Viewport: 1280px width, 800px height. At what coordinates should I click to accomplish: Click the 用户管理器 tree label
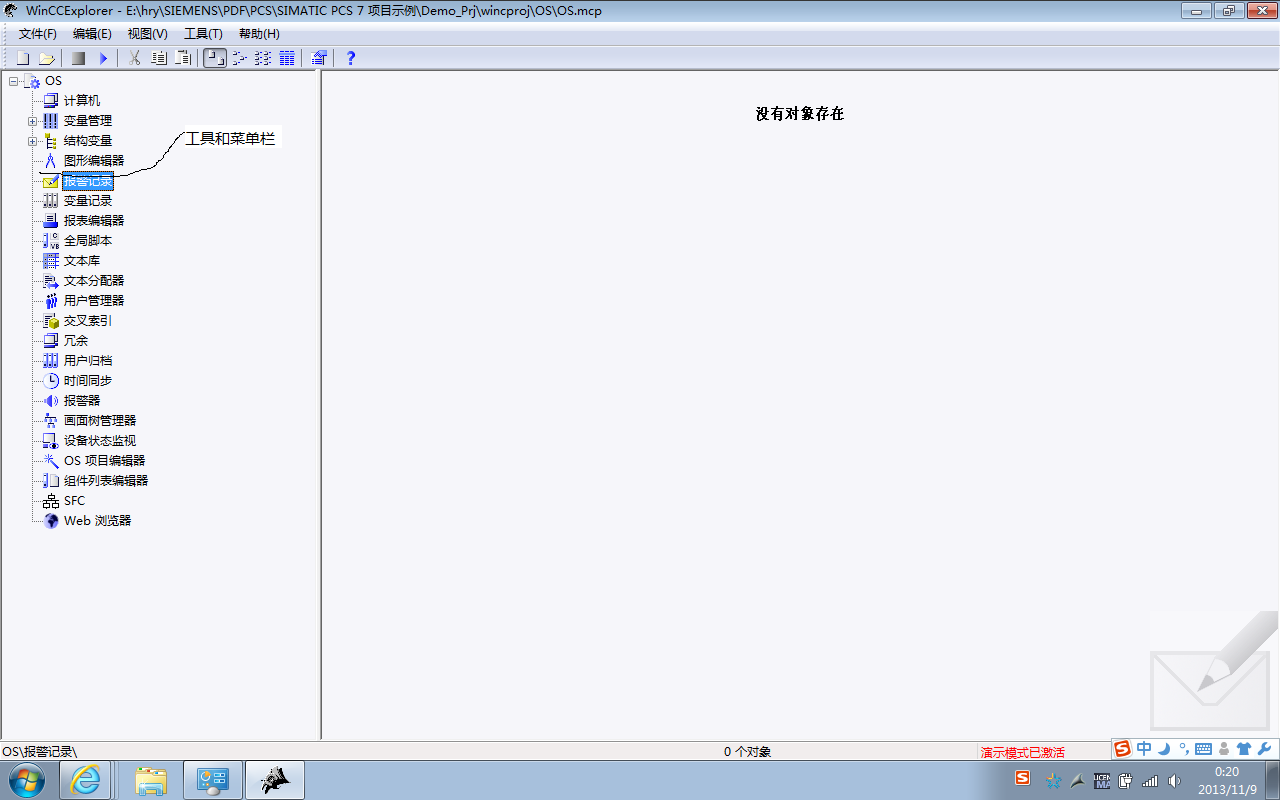pyautogui.click(x=94, y=301)
